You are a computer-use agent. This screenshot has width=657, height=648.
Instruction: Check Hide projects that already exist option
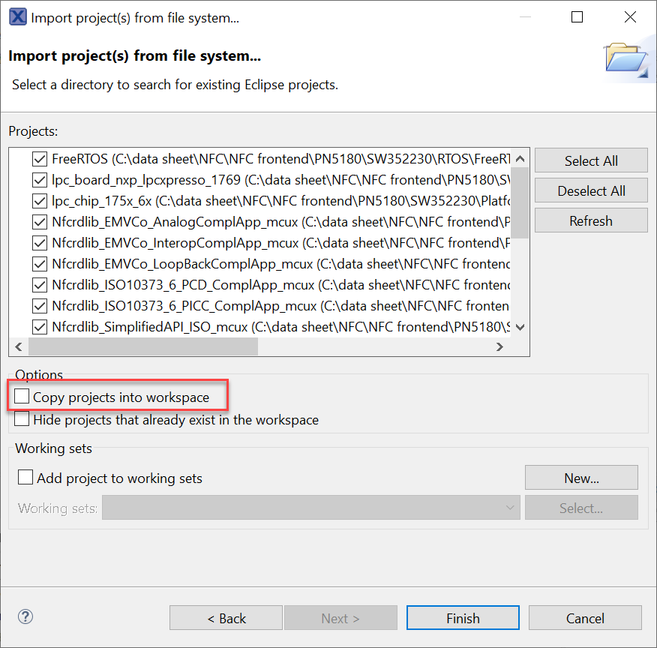point(23,420)
